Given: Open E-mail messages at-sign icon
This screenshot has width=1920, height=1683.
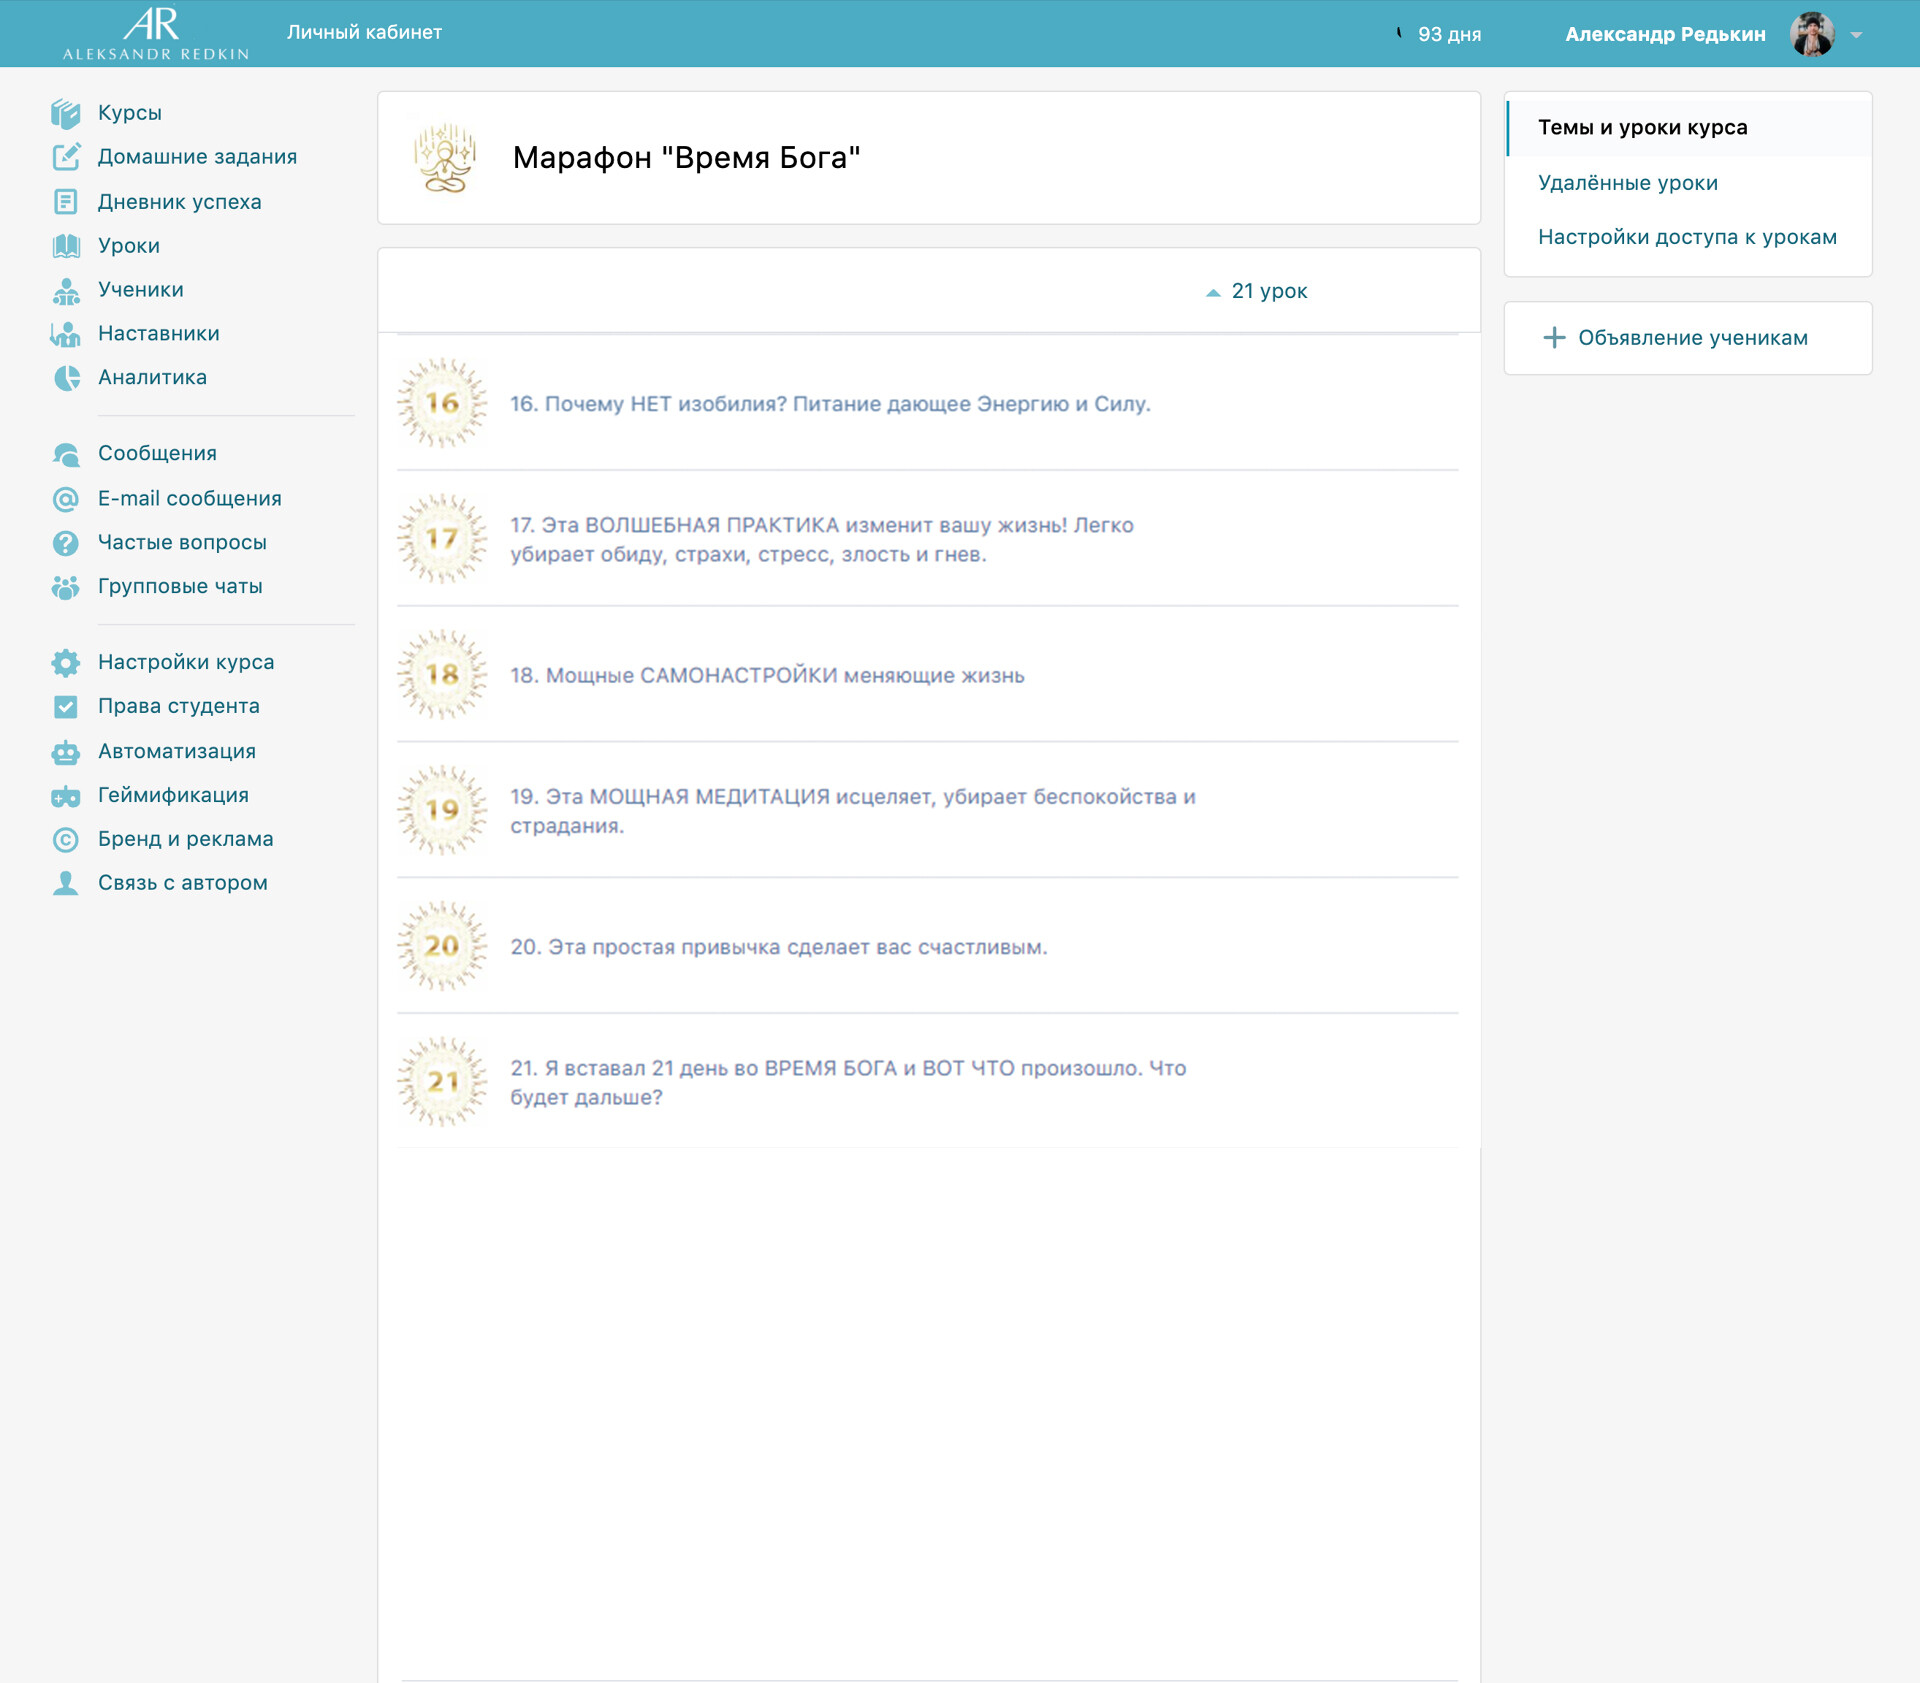Looking at the screenshot, I should click(66, 499).
